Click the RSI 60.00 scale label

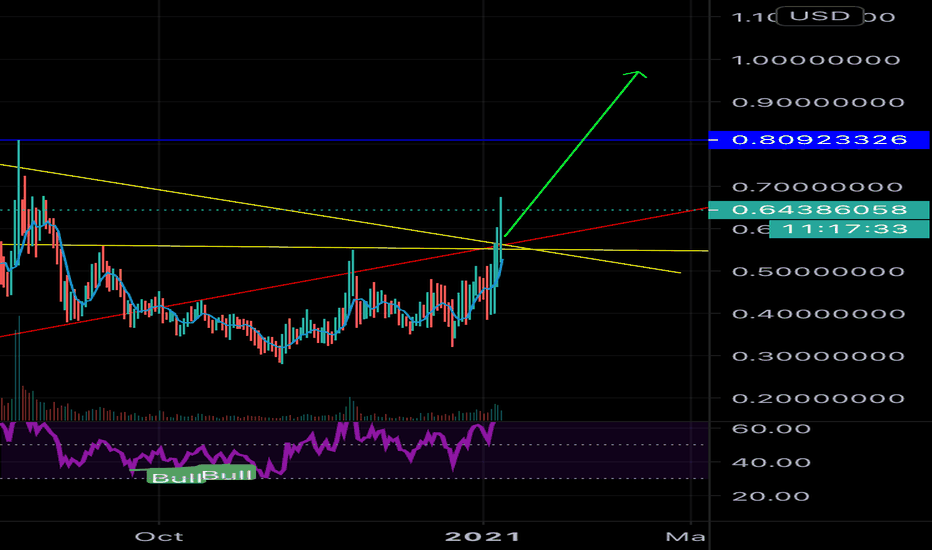point(771,429)
